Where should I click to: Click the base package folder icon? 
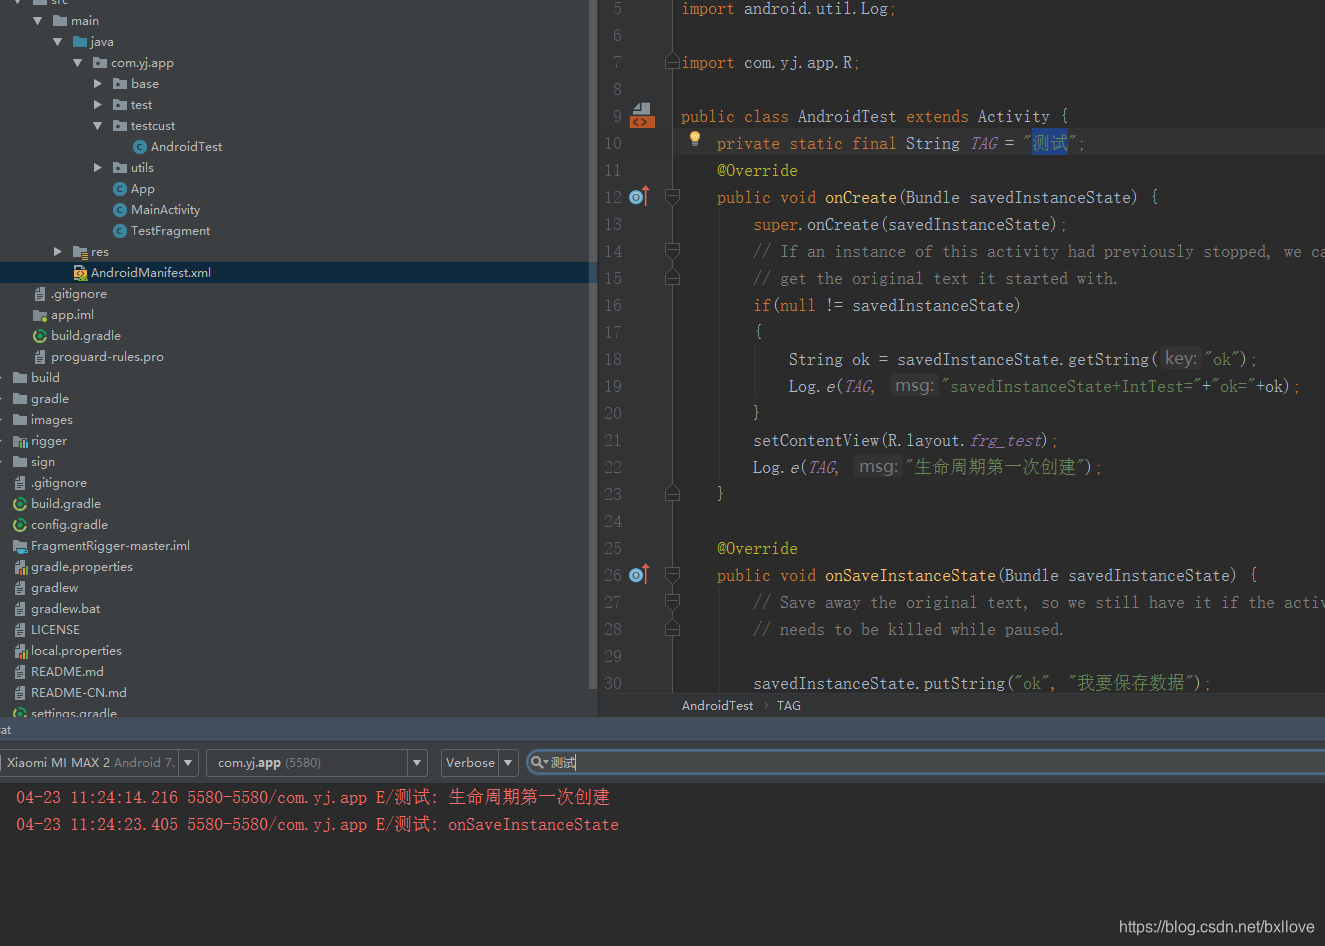click(x=120, y=83)
